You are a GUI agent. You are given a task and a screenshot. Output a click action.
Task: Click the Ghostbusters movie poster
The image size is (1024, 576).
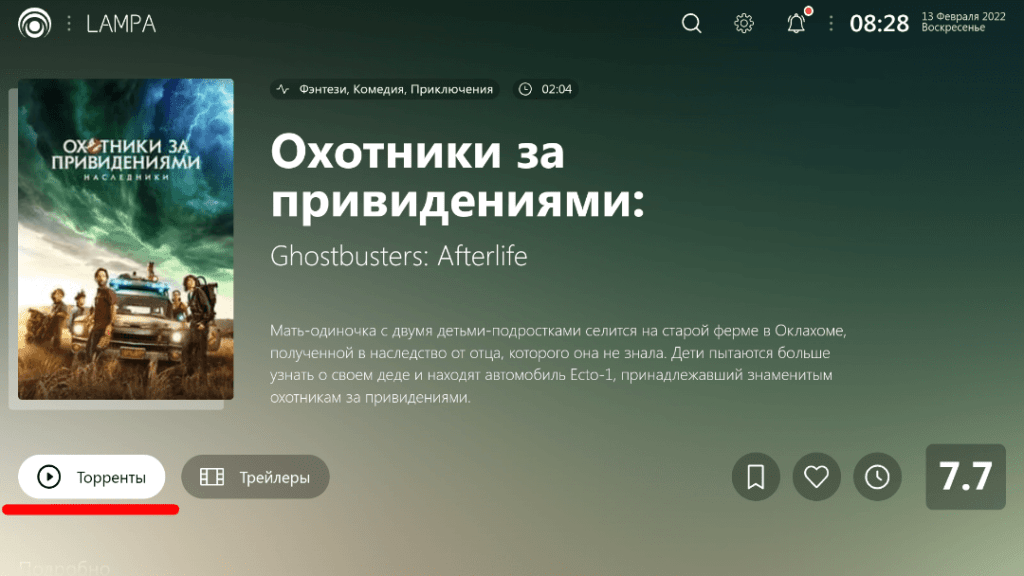tap(126, 239)
